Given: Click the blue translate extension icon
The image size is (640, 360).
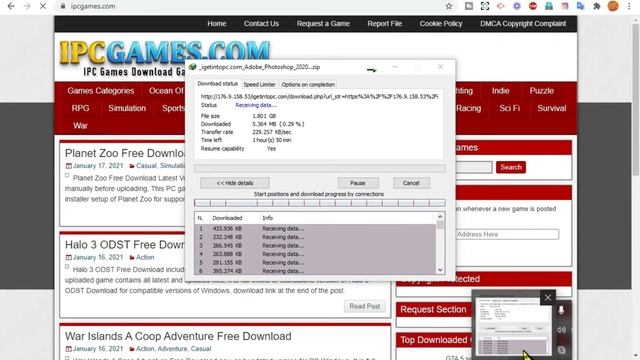Looking at the screenshot, I should [x=580, y=6].
